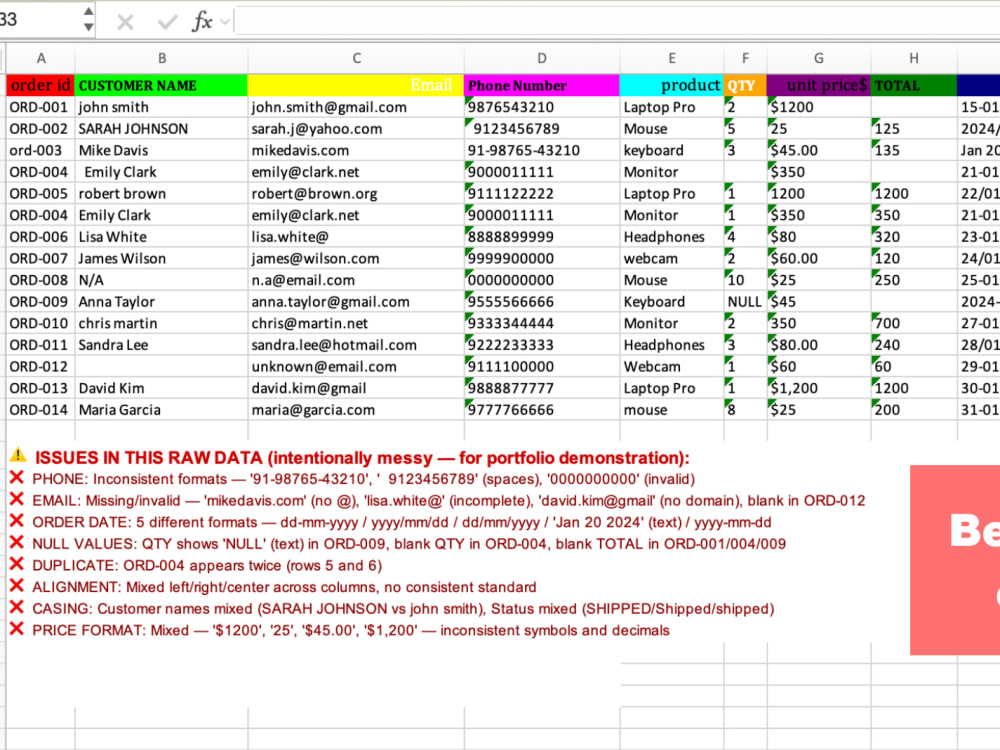1000x750 pixels.
Task: Click the red 'order id' header cell
Action: (x=41, y=85)
